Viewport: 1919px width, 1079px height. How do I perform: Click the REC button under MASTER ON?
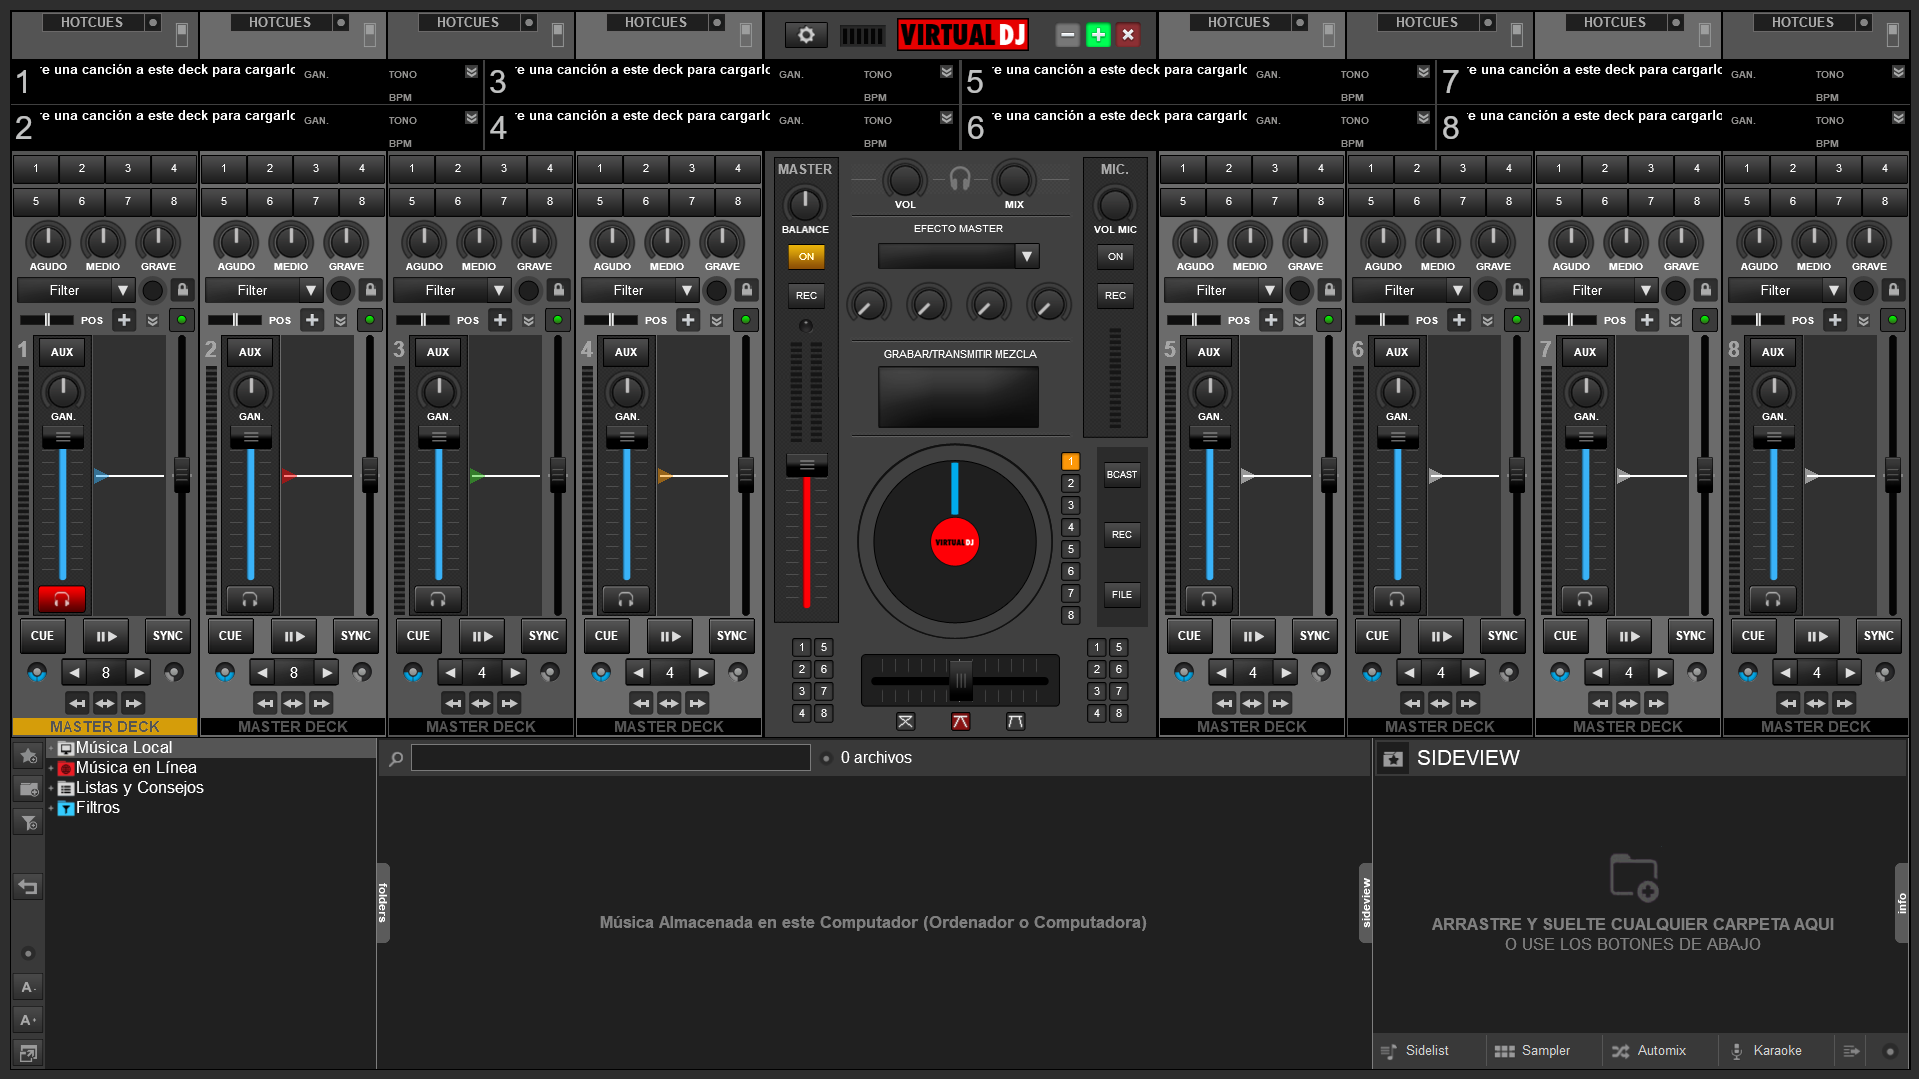point(806,296)
